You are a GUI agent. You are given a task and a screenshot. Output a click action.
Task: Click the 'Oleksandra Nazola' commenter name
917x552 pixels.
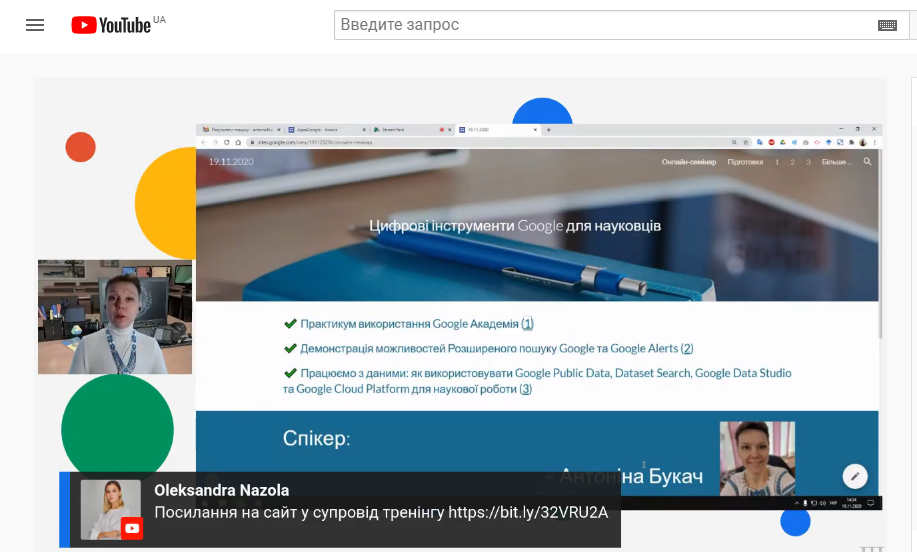222,490
